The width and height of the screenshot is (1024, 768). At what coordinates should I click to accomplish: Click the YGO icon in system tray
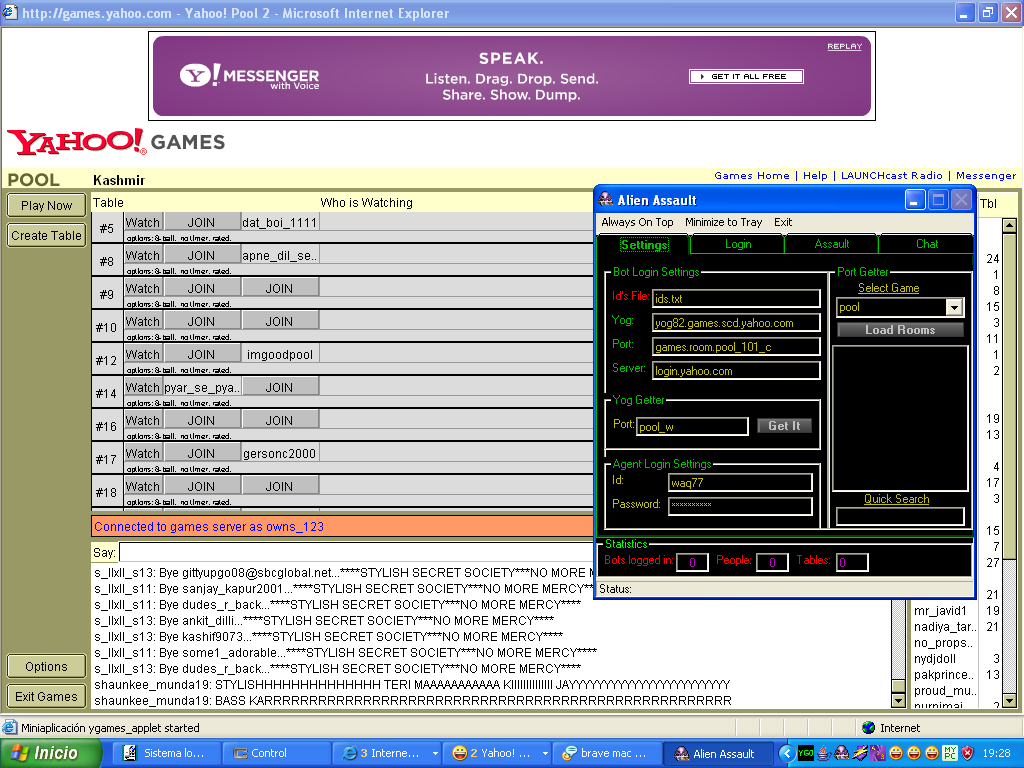[805, 753]
